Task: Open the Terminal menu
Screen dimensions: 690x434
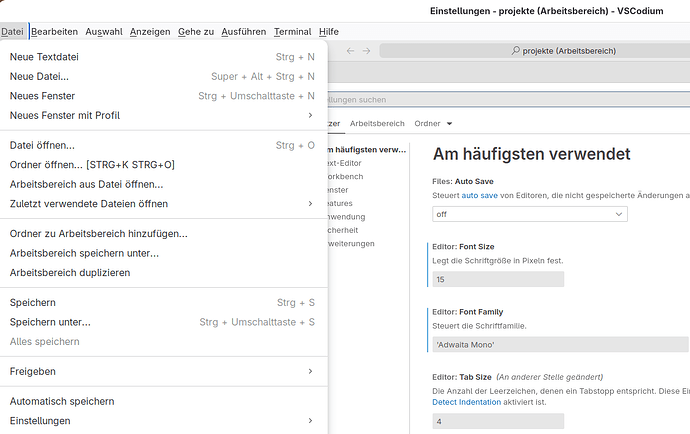Action: pos(293,32)
